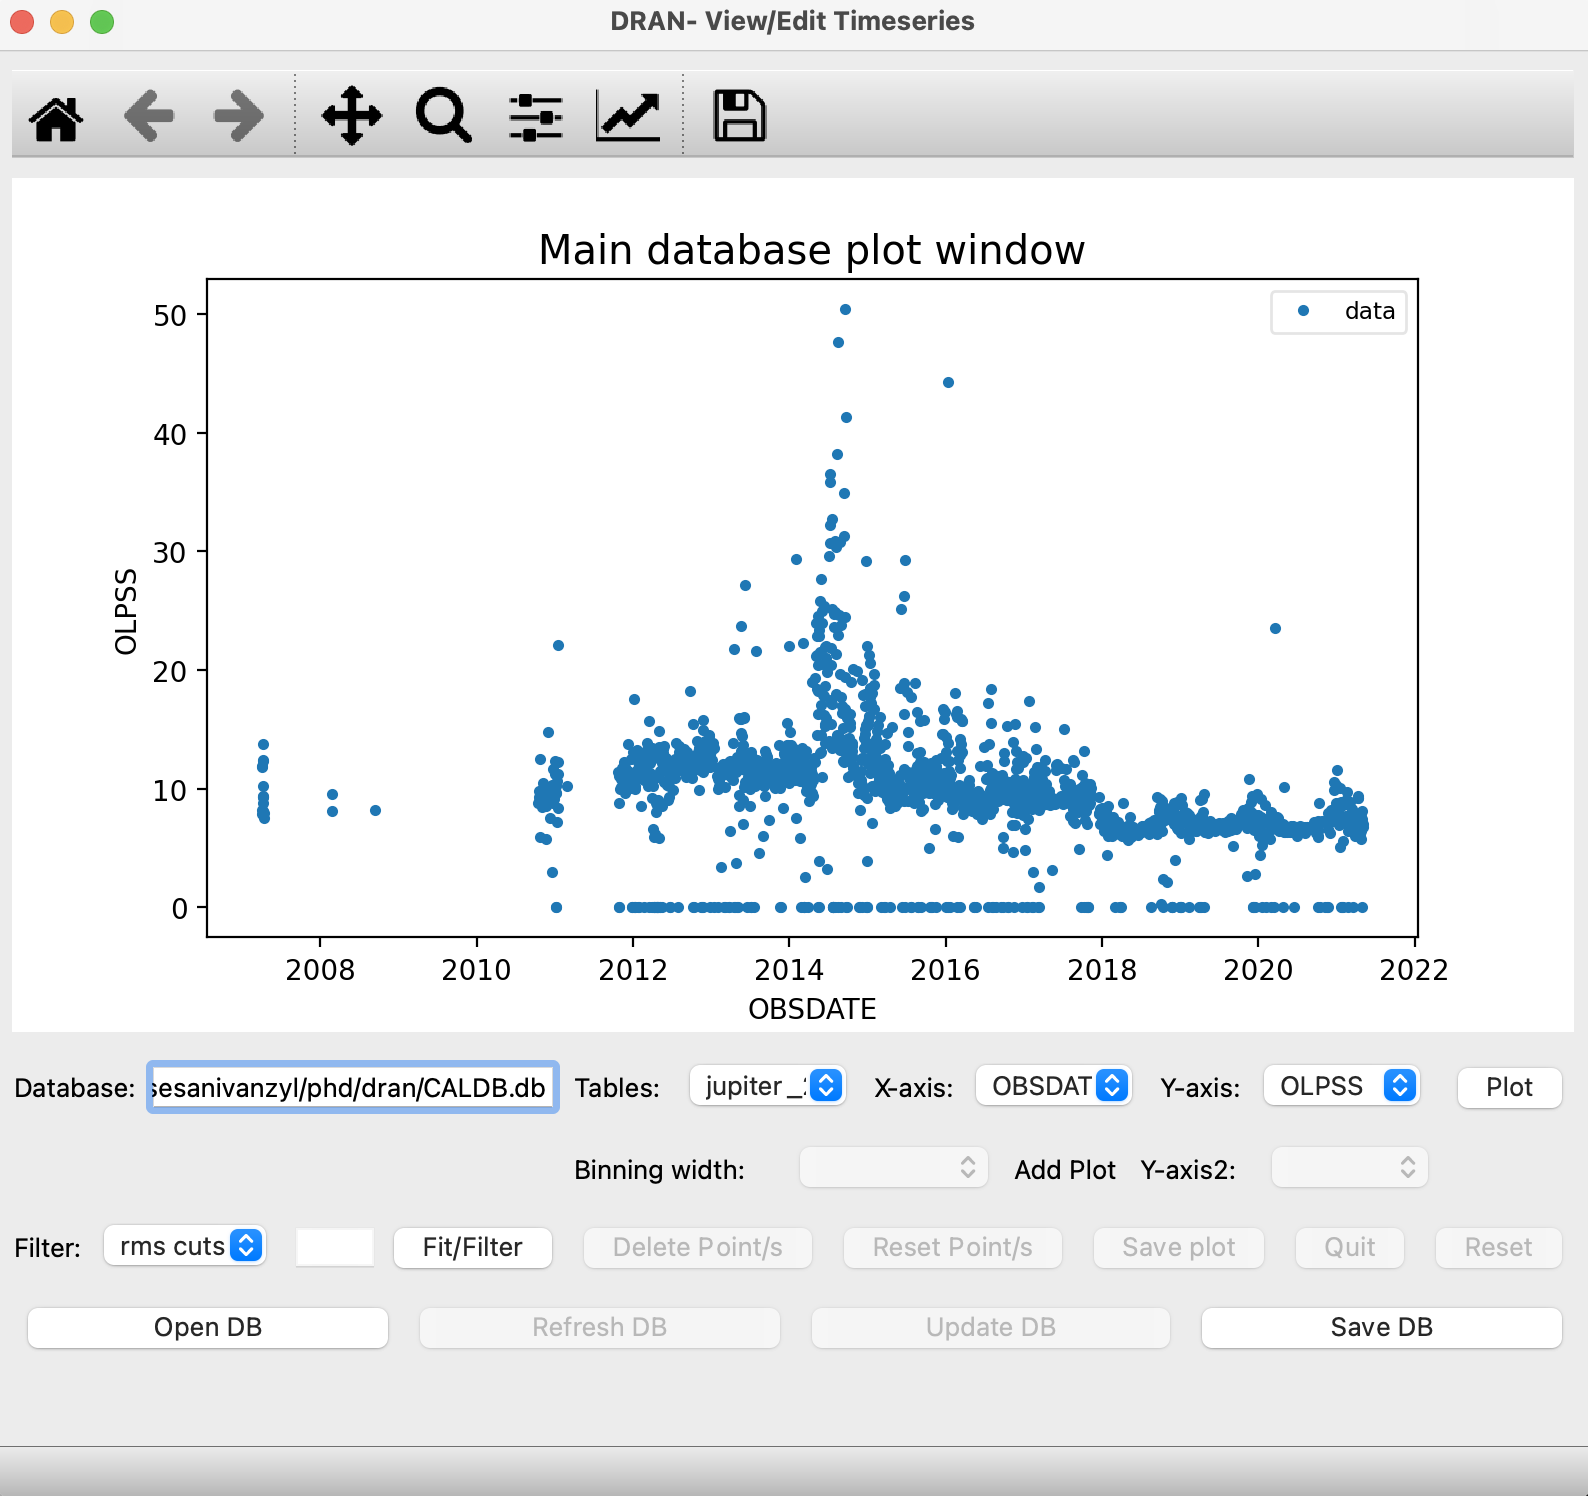Open the Y-axis OLPSS dropdown
The image size is (1588, 1496).
coord(1342,1086)
